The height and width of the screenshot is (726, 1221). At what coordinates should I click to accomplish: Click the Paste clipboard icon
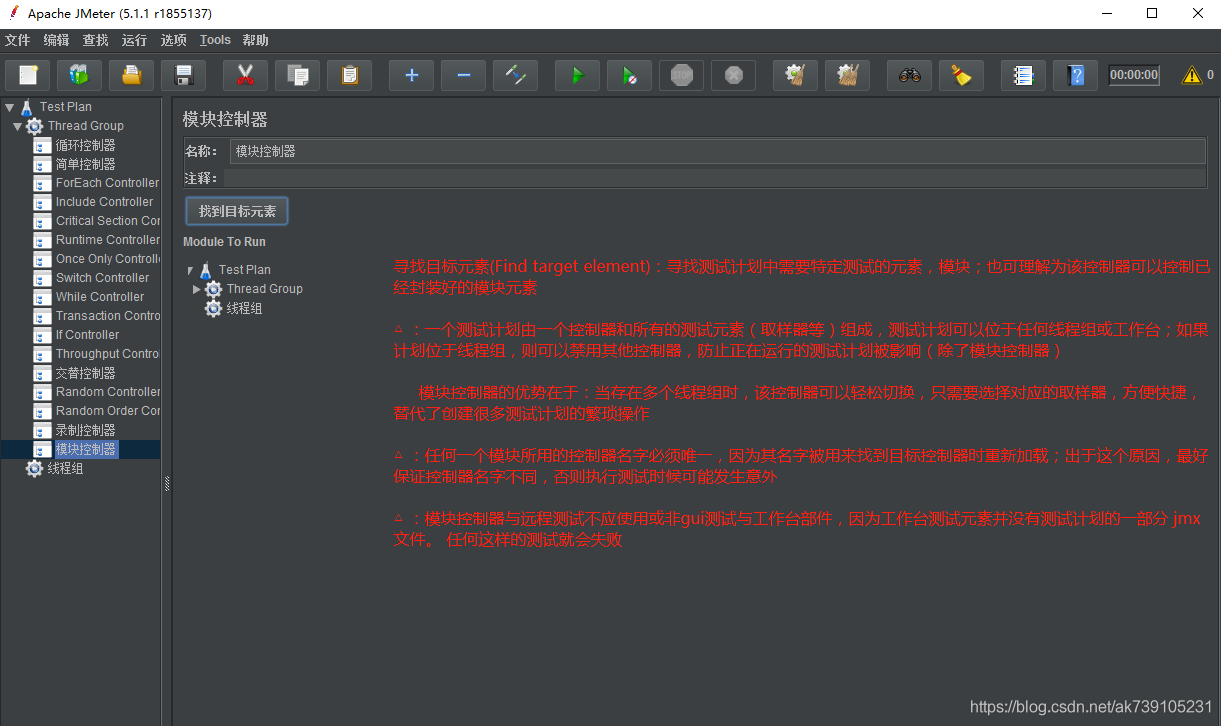point(349,75)
